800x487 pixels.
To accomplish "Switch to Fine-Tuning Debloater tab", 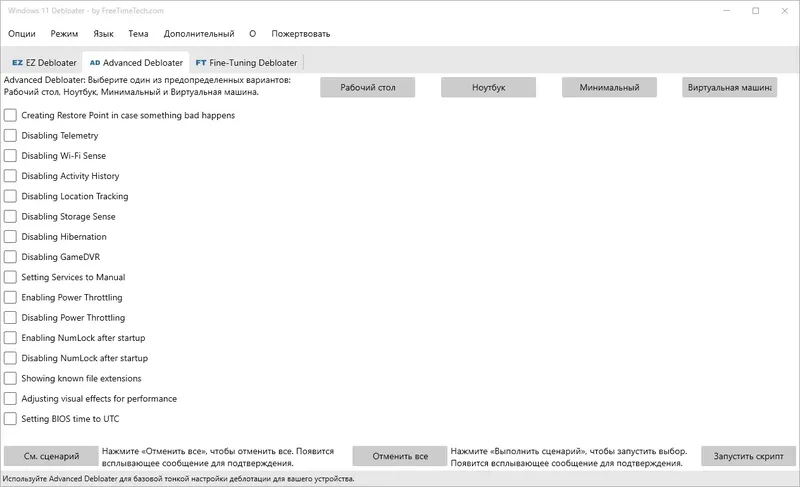I will click(246, 62).
